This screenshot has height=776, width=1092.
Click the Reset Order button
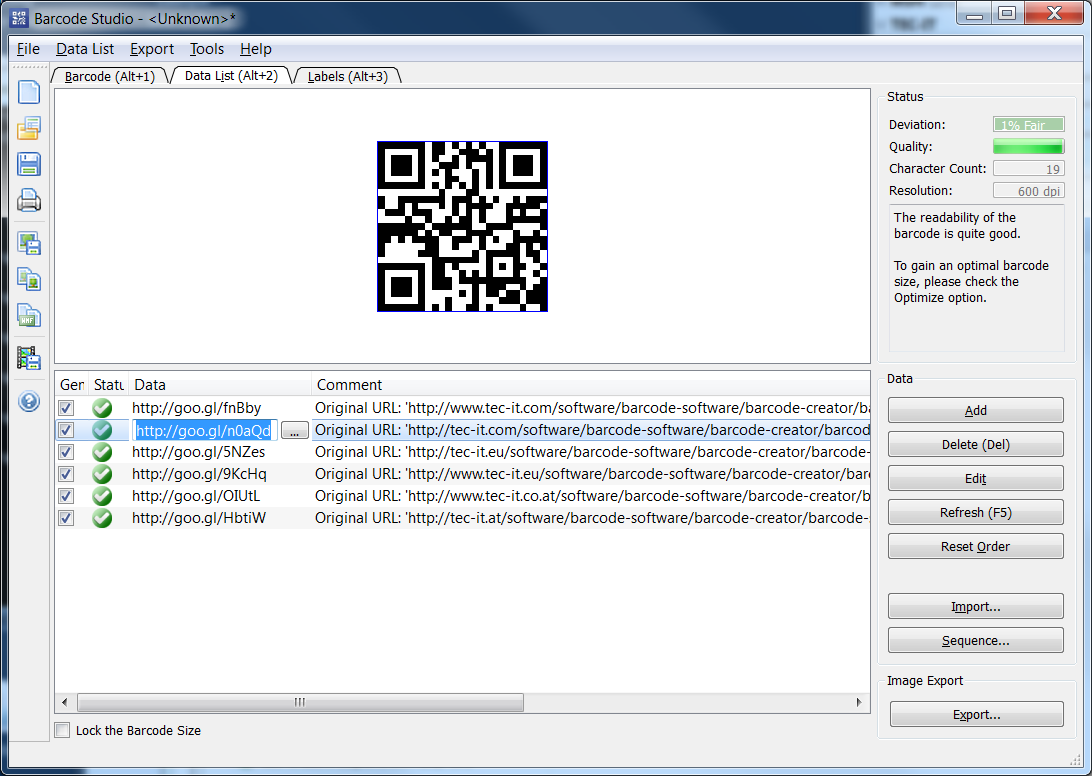click(x=975, y=547)
